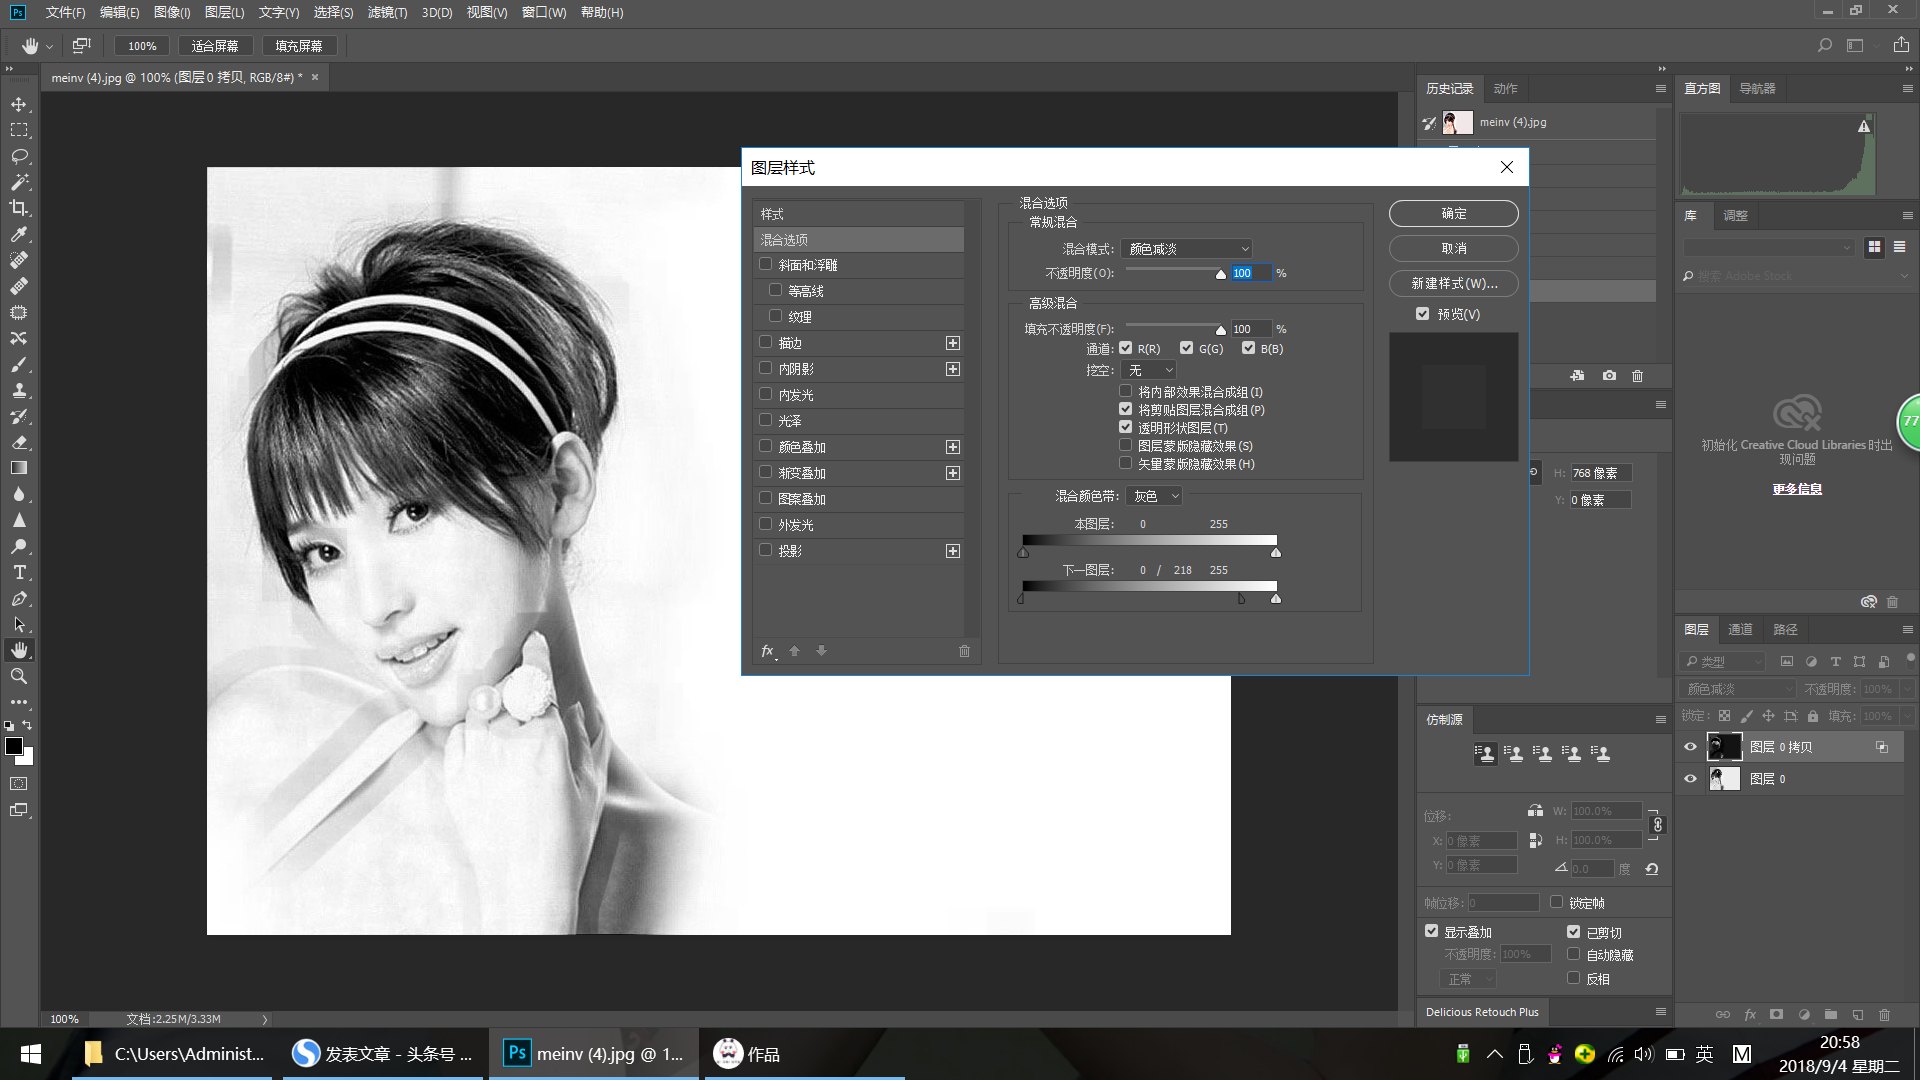The width and height of the screenshot is (1920, 1080).
Task: Switch to the 动作 tab
Action: (1505, 89)
